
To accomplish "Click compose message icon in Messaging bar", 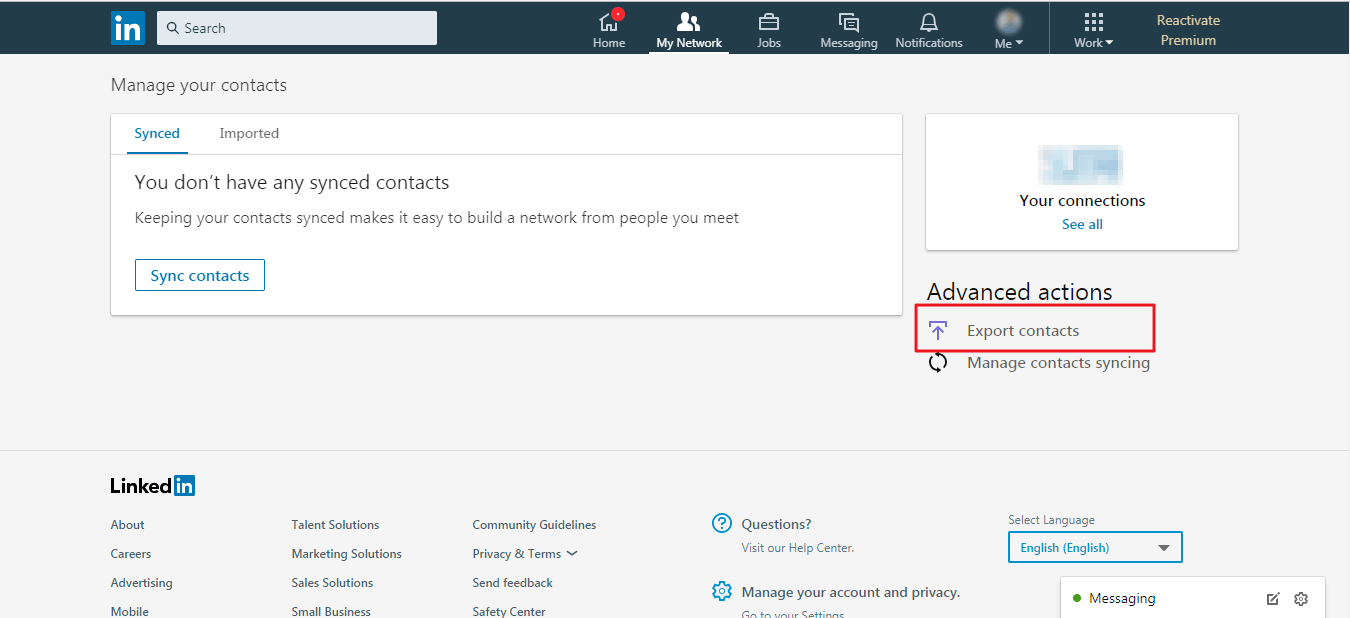I will pos(1273,598).
